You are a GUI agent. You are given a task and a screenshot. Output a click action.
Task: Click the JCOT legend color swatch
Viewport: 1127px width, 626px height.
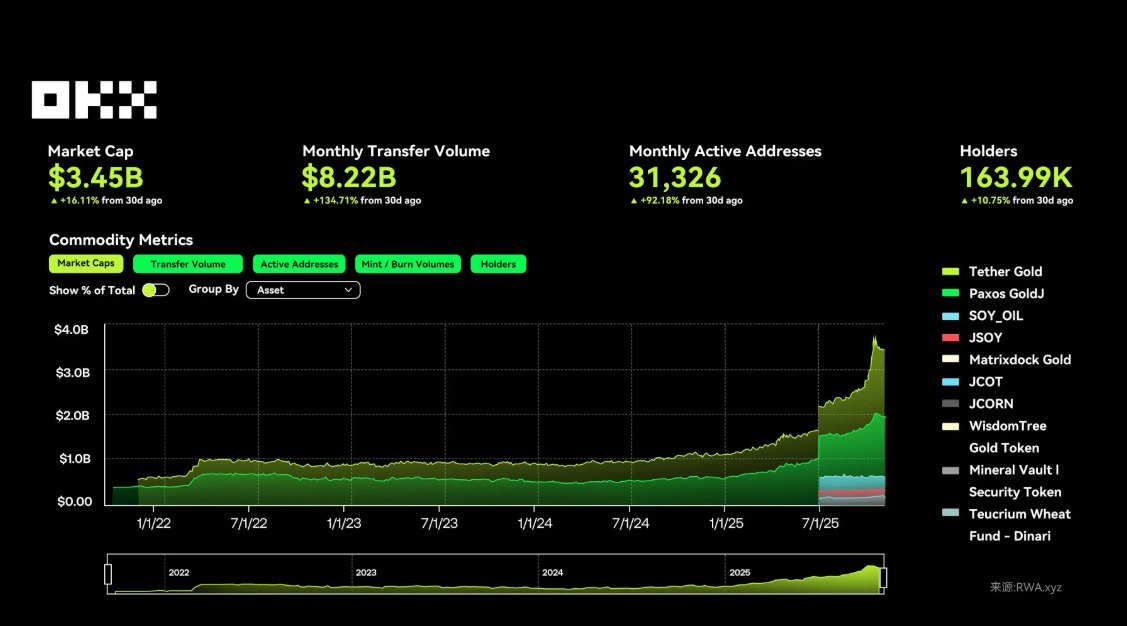pyautogui.click(x=950, y=382)
